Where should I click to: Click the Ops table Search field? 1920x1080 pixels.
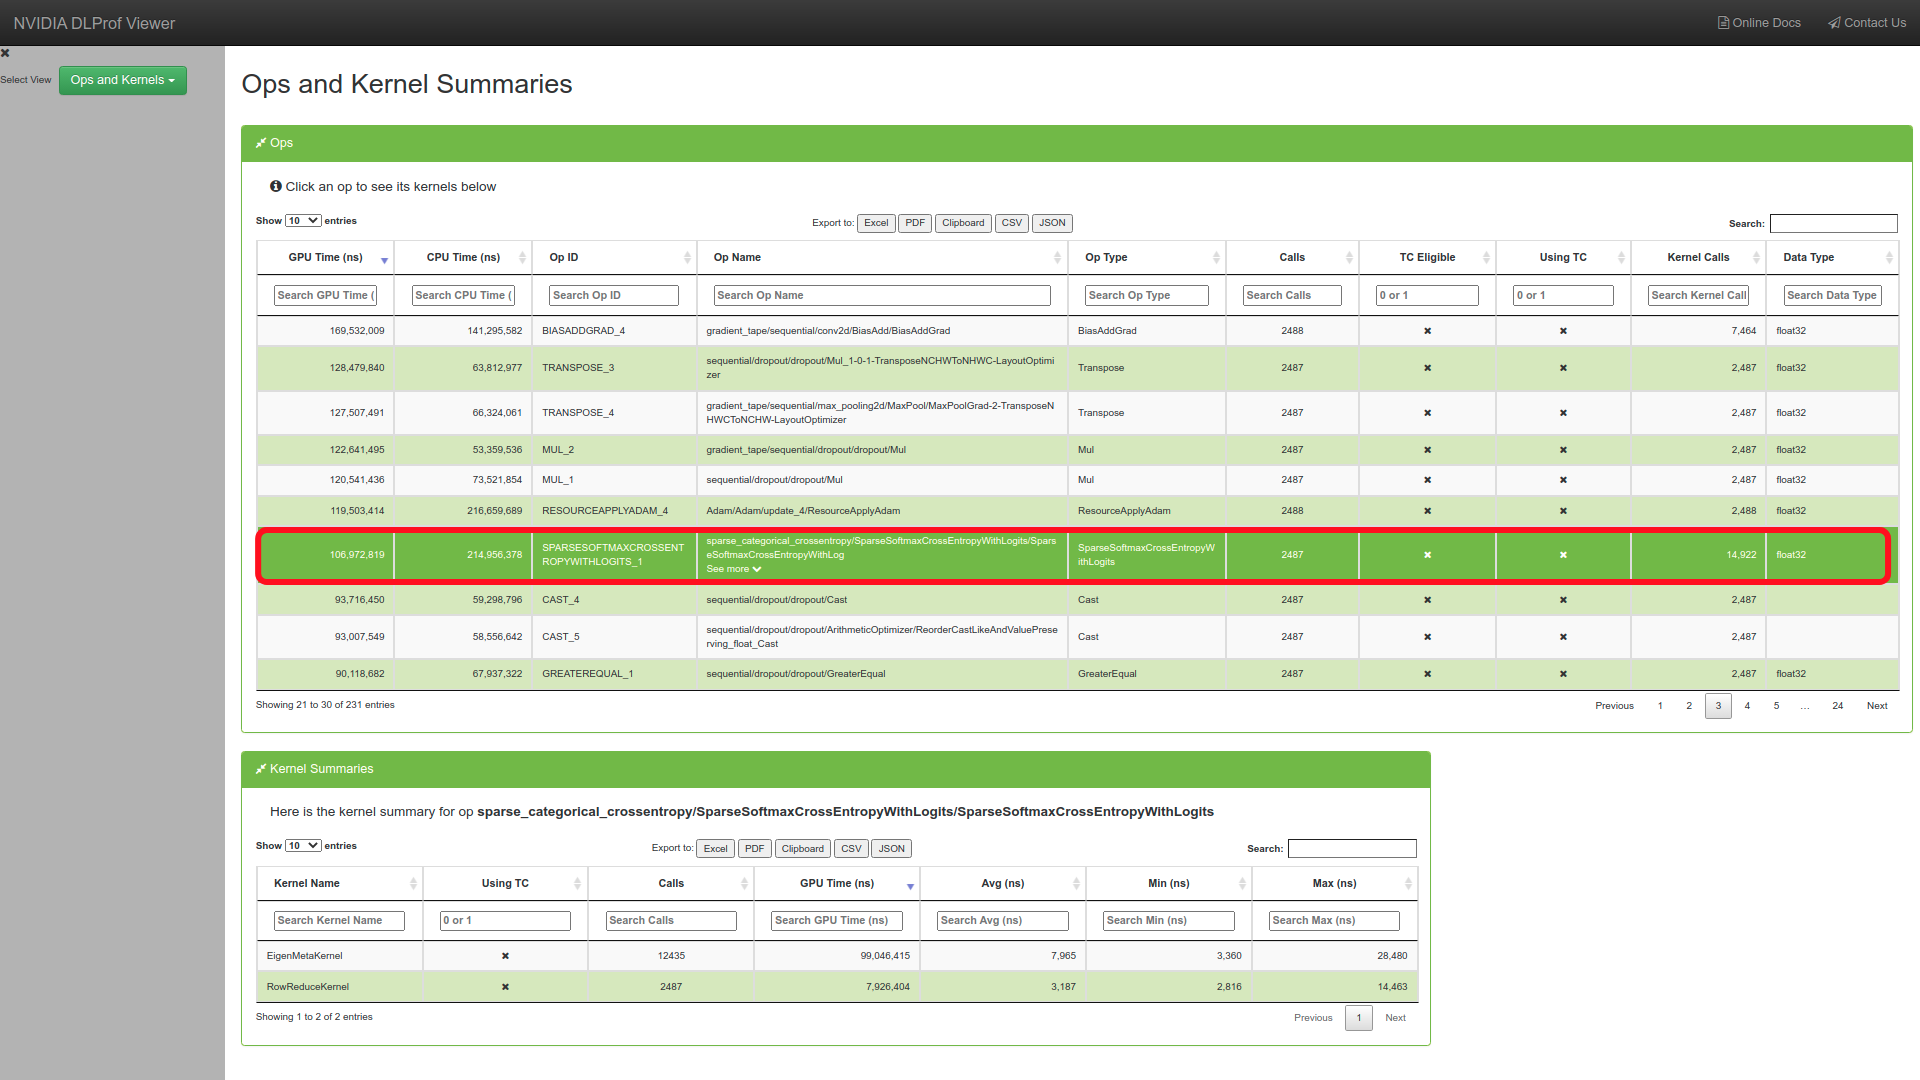pos(1833,224)
